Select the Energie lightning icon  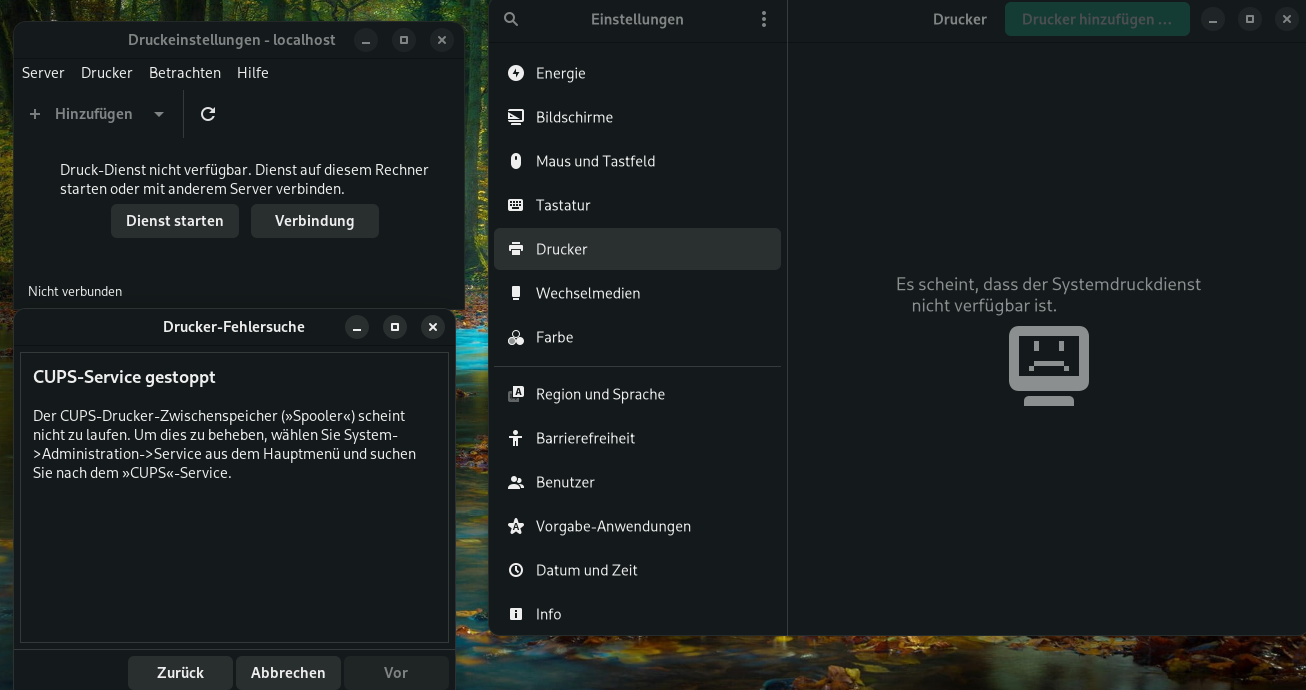point(516,73)
